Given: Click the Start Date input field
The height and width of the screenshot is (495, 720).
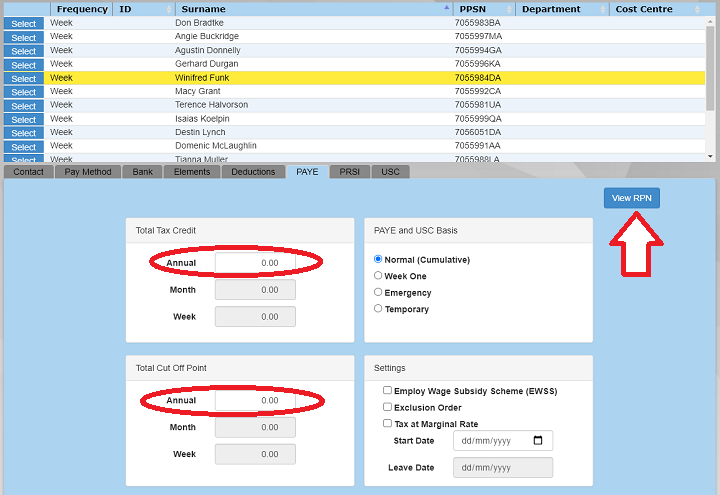Looking at the screenshot, I should pos(490,441).
